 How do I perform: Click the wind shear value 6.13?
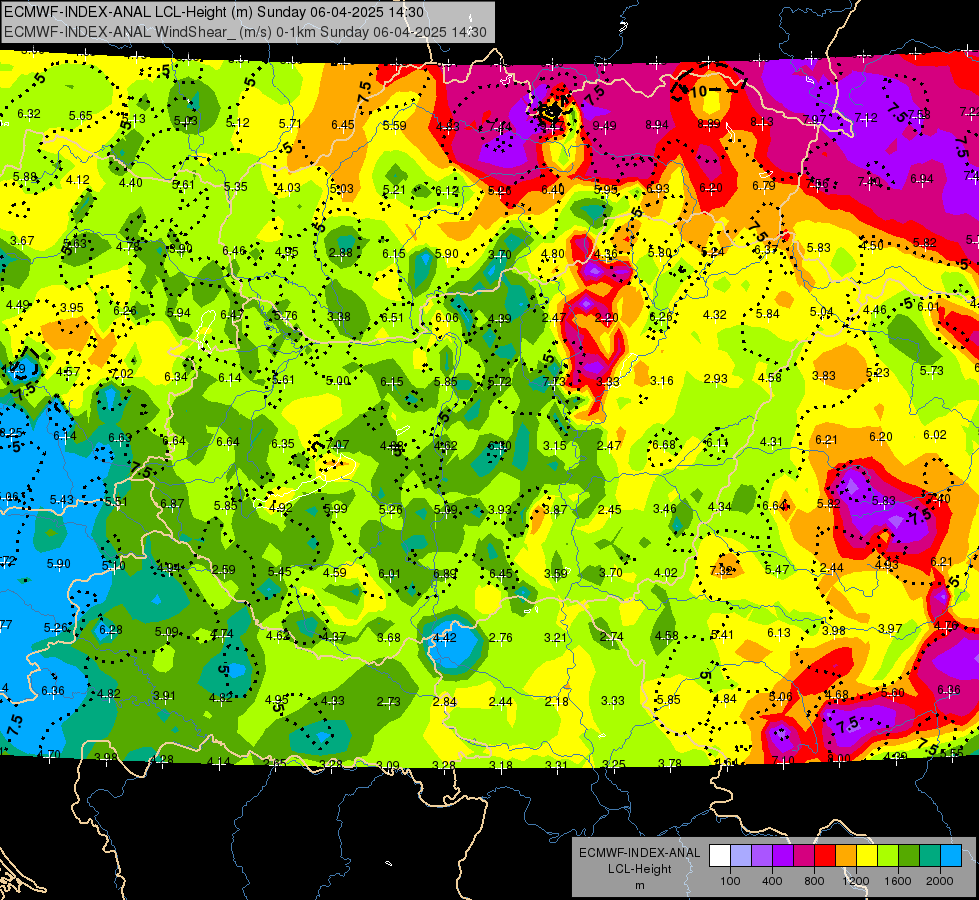(779, 633)
